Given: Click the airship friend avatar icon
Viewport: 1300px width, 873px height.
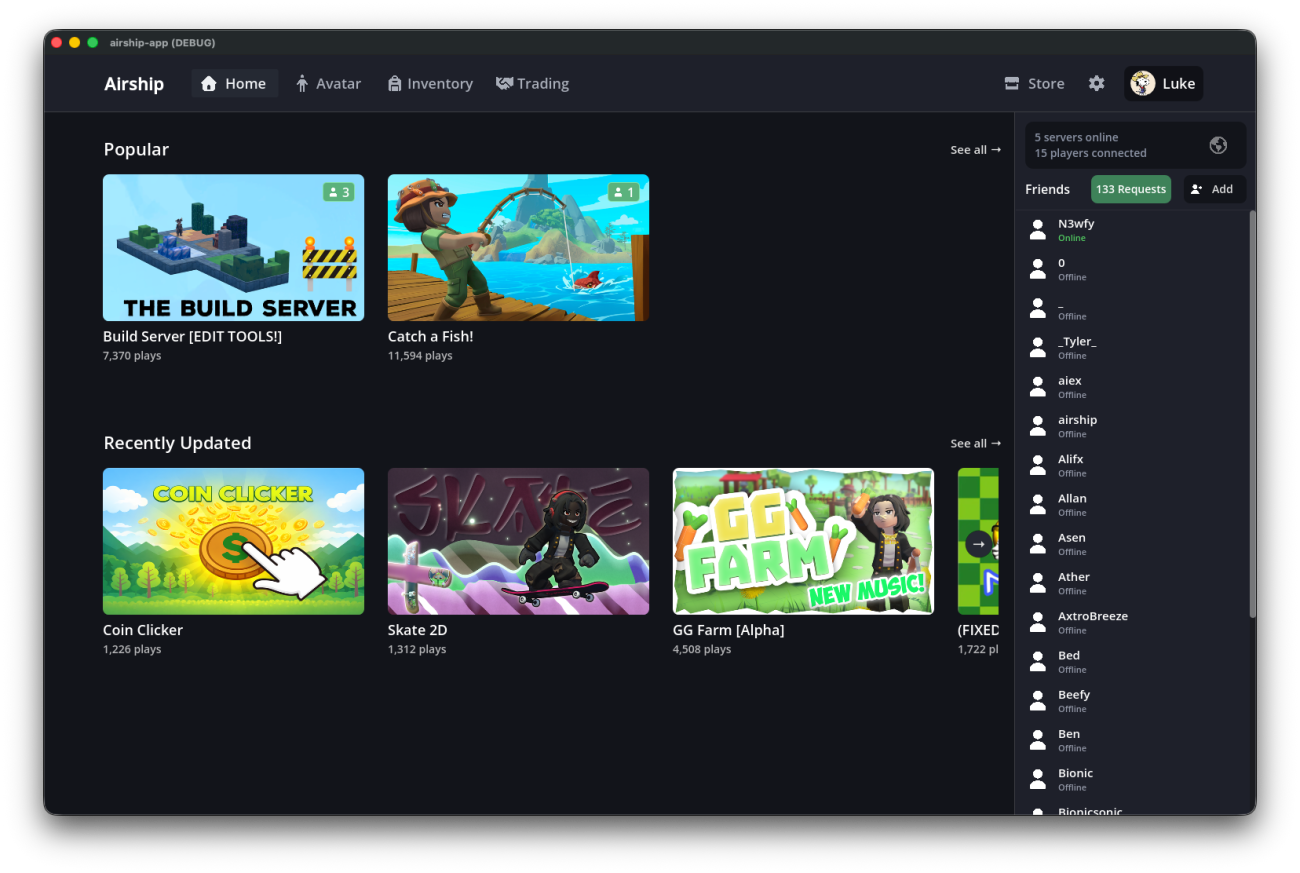Looking at the screenshot, I should point(1038,426).
